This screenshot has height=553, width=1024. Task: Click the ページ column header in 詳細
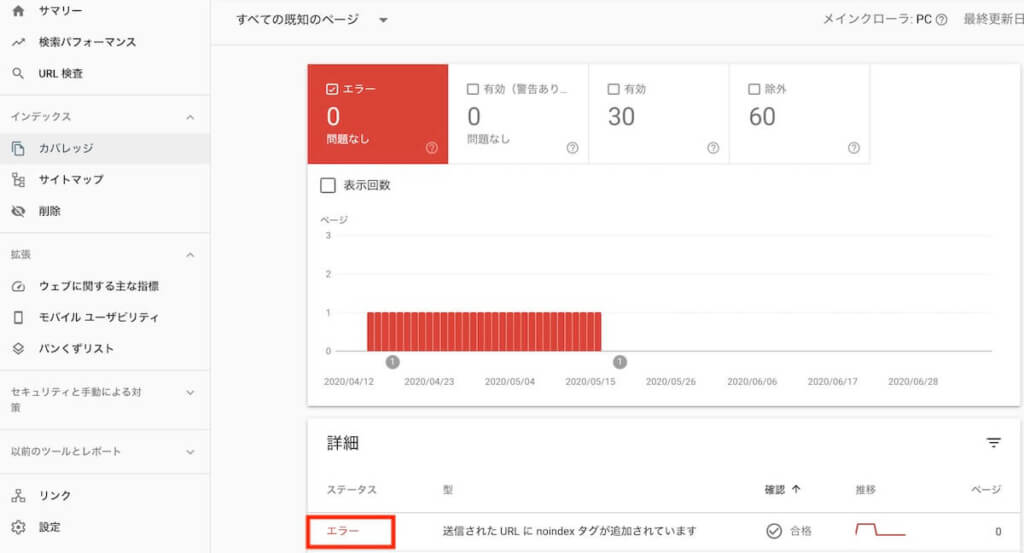click(x=986, y=490)
